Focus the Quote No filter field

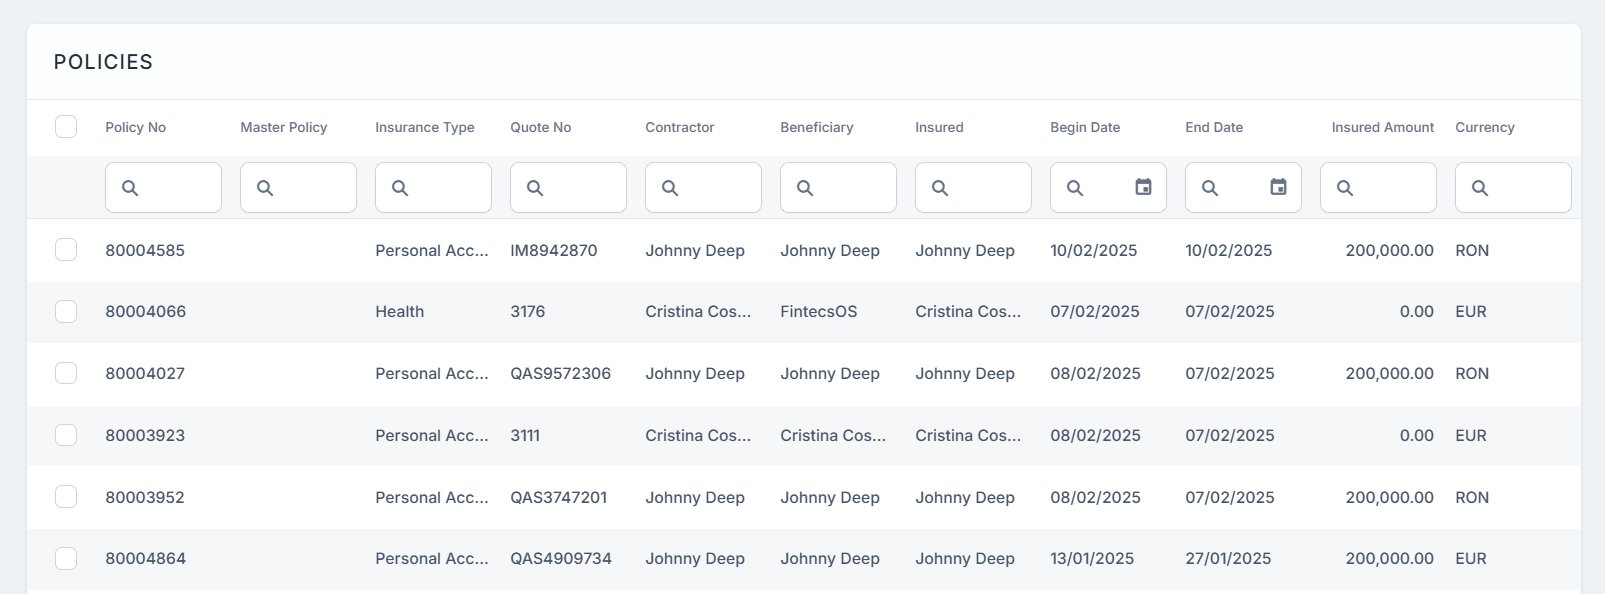(x=580, y=188)
